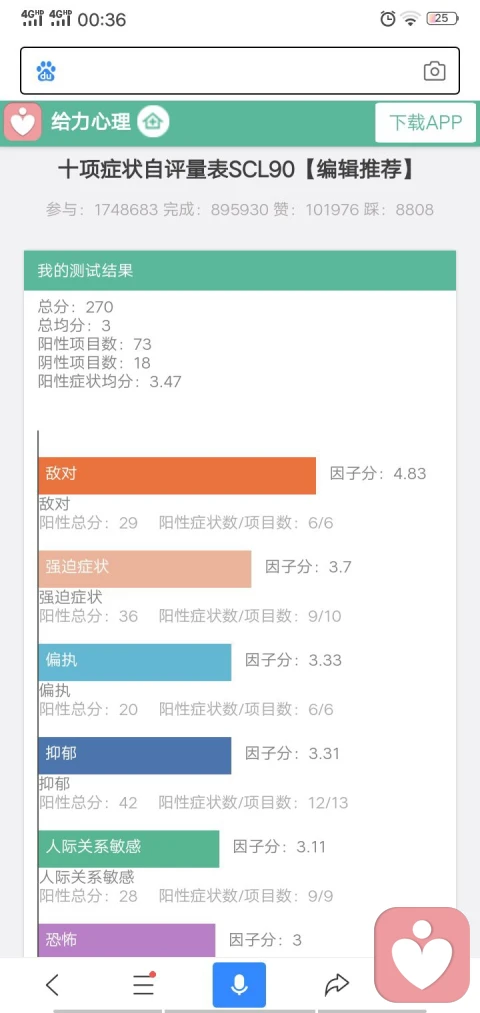This screenshot has width=480, height=1013.
Task: Tap the purple 恐怖 bar
Action: [127, 940]
